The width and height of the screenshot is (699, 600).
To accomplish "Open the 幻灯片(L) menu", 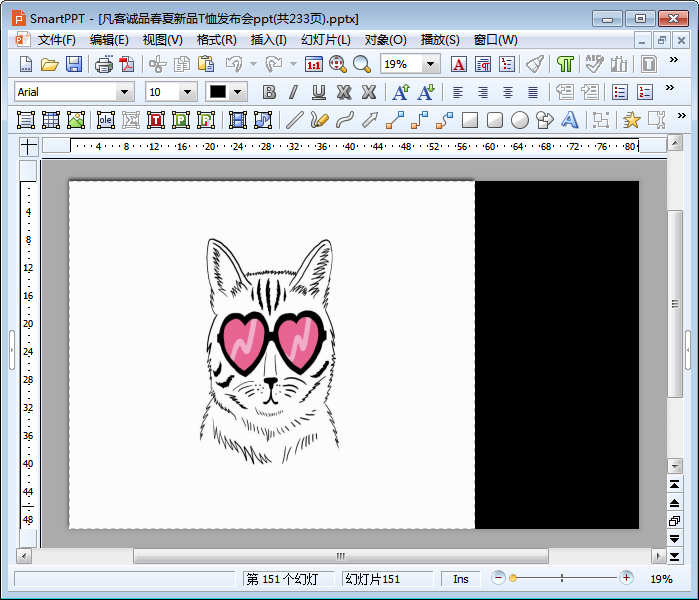I will tap(325, 40).
